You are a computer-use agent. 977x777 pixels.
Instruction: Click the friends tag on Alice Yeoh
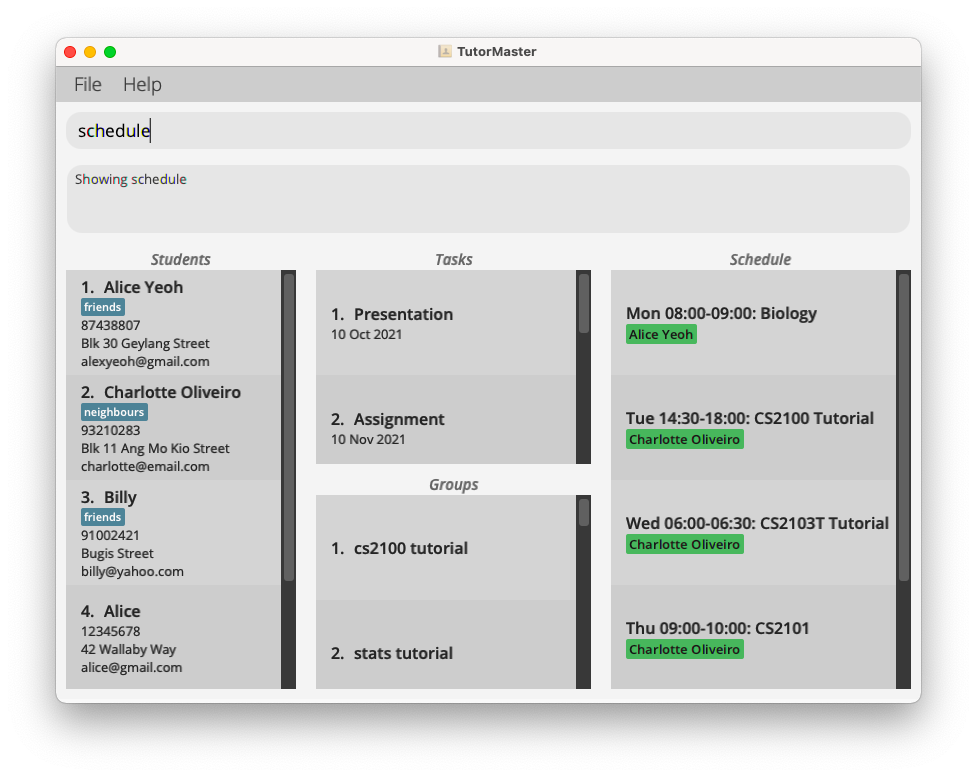tap(103, 307)
